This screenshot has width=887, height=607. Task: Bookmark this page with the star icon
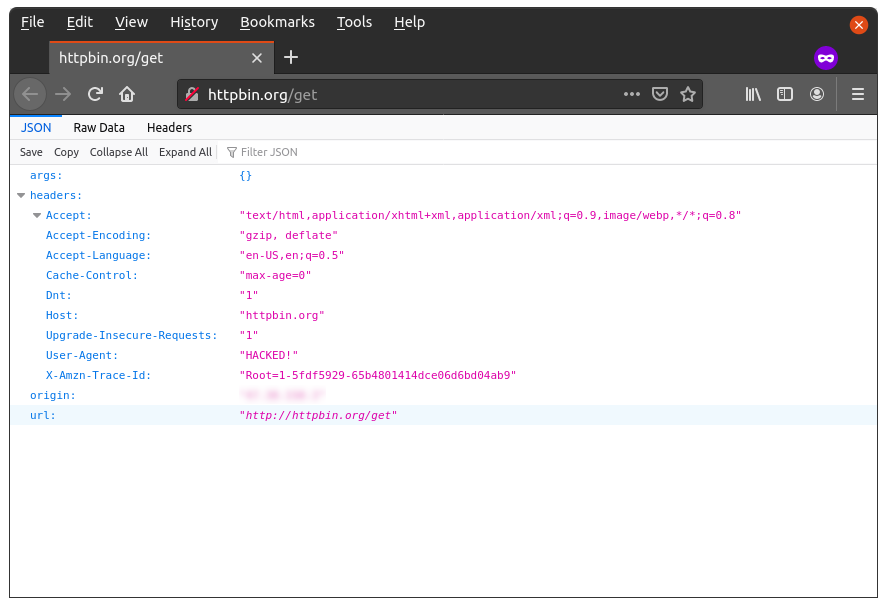click(x=688, y=94)
